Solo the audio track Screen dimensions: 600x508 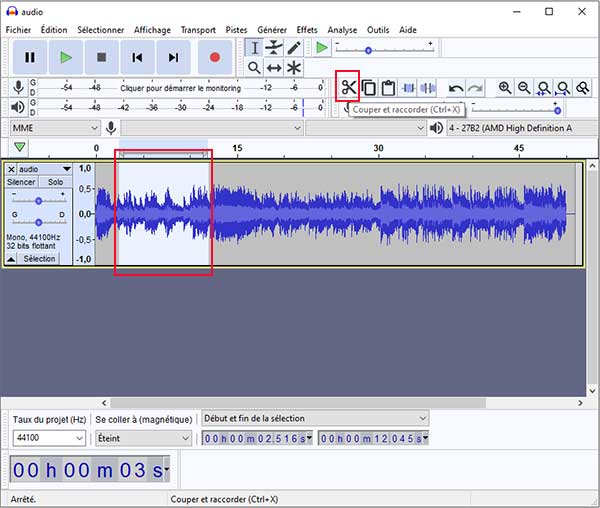point(55,182)
